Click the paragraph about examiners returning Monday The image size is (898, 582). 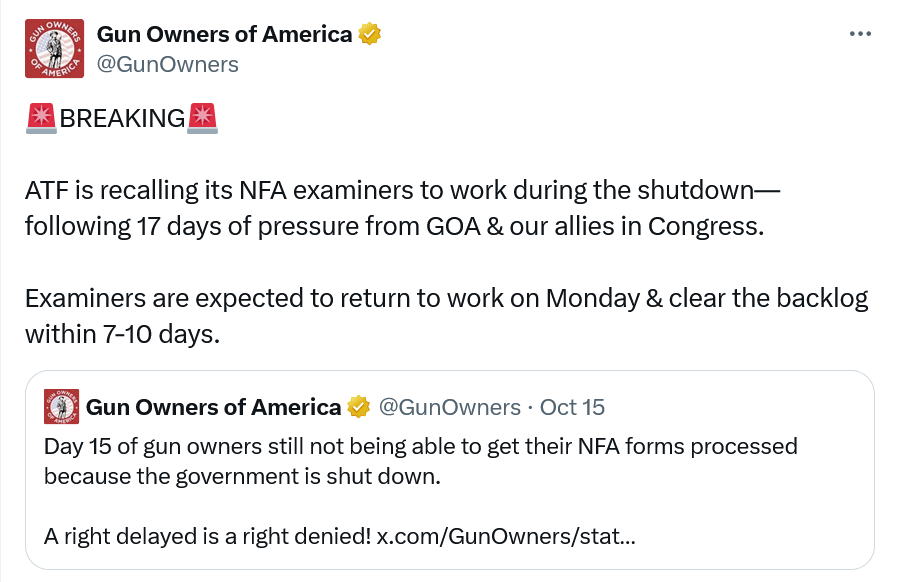click(x=445, y=299)
